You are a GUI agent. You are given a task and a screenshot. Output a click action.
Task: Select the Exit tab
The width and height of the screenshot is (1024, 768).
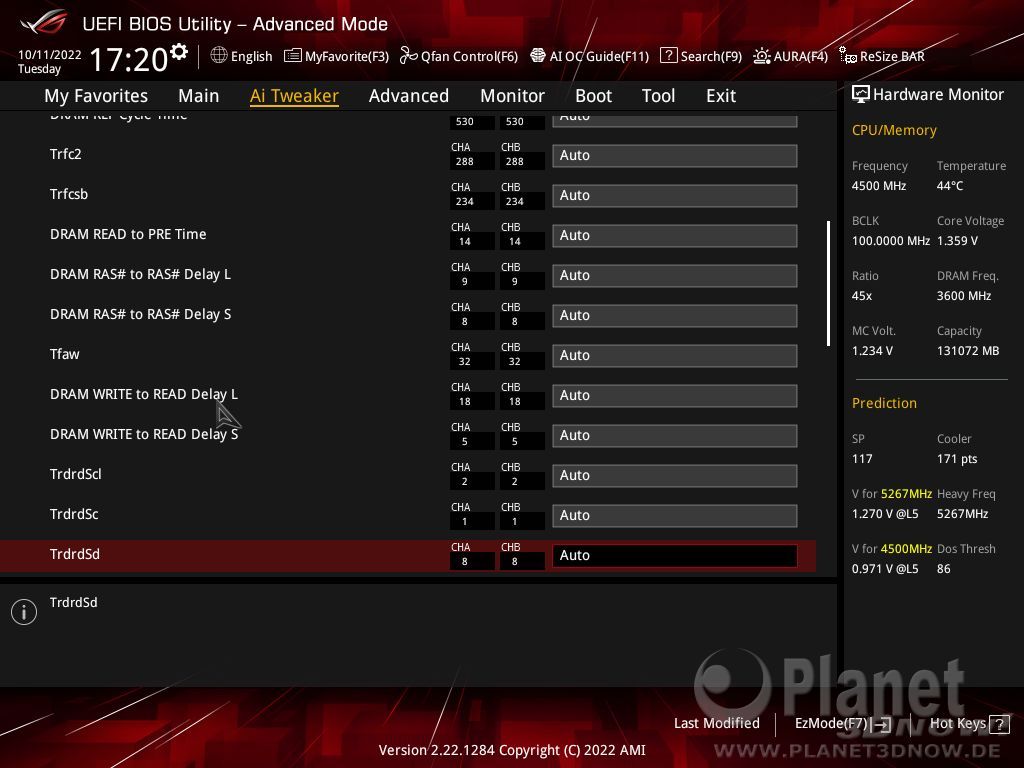coord(721,96)
